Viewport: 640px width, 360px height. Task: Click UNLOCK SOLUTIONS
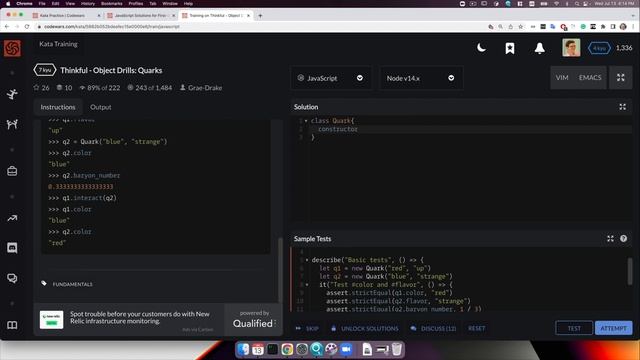coord(365,328)
